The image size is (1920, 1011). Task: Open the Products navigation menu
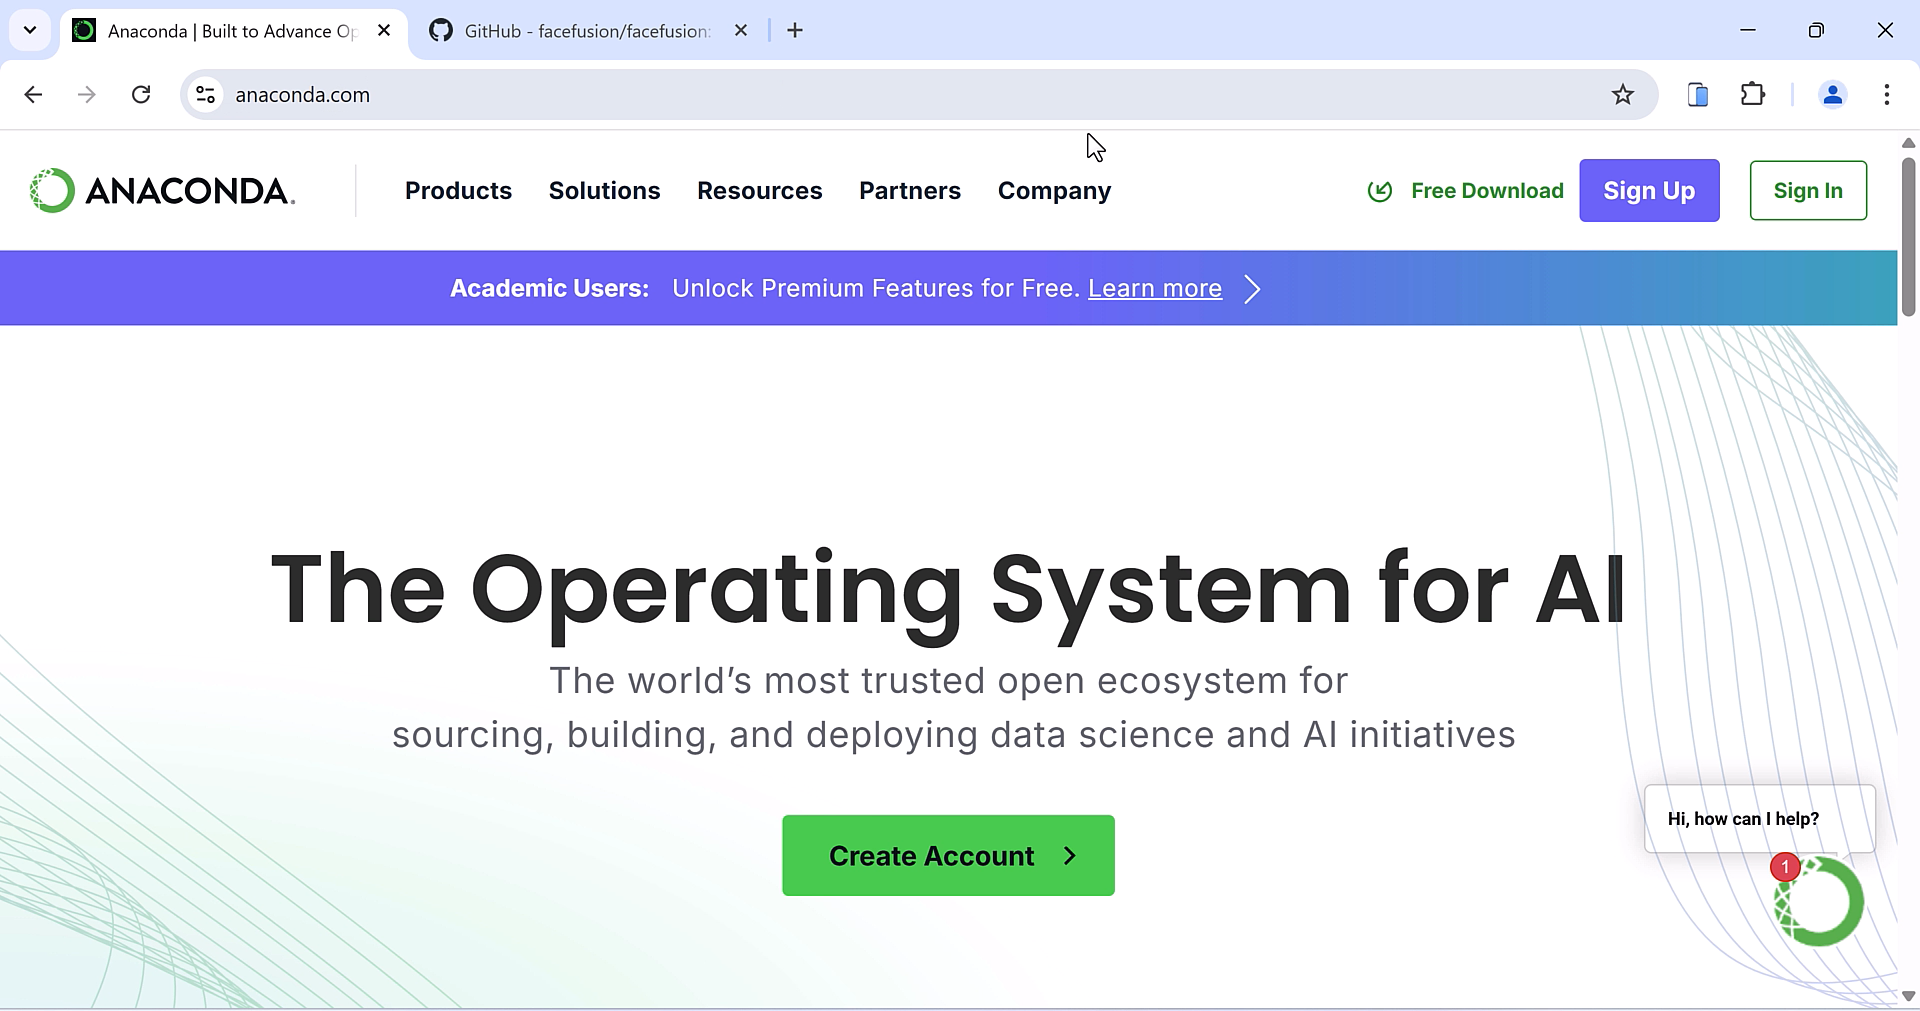click(458, 191)
